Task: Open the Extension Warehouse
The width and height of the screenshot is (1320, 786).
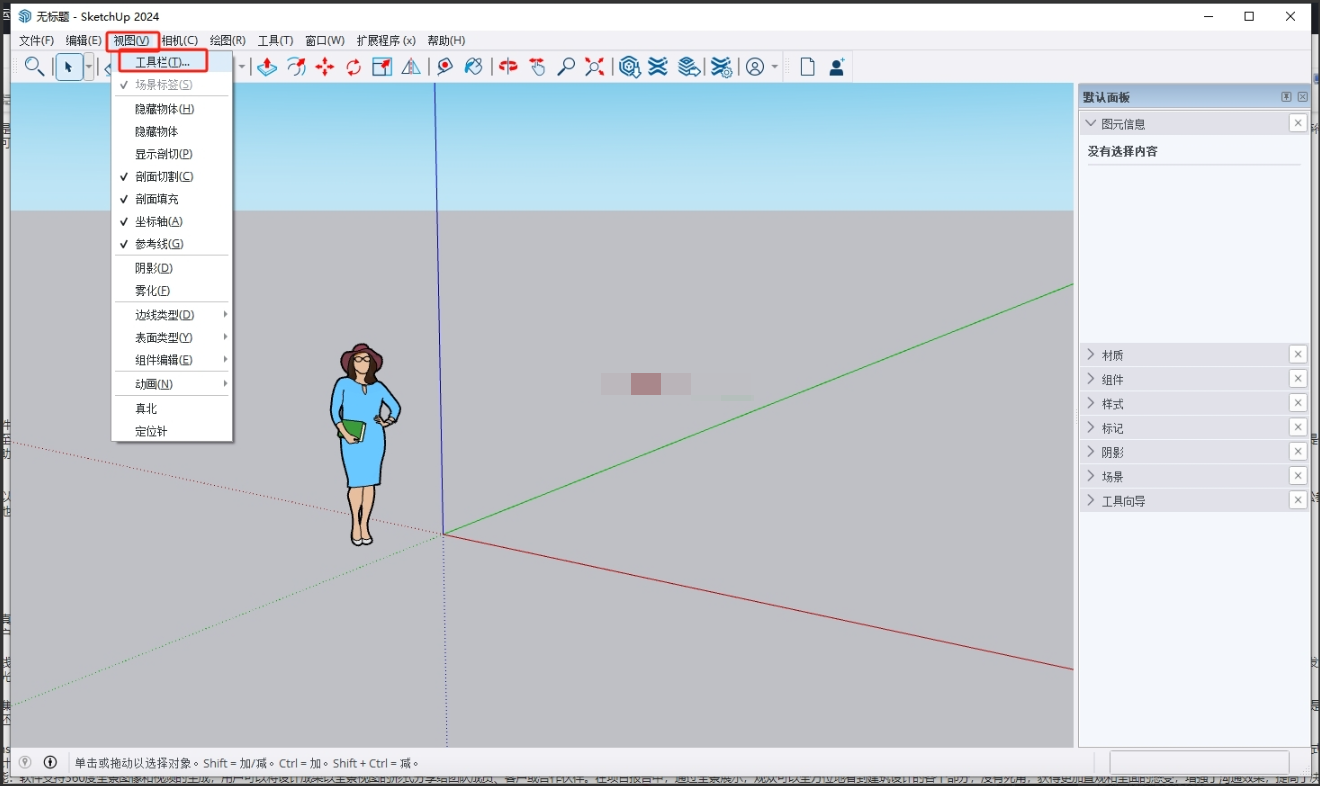Action: [658, 67]
